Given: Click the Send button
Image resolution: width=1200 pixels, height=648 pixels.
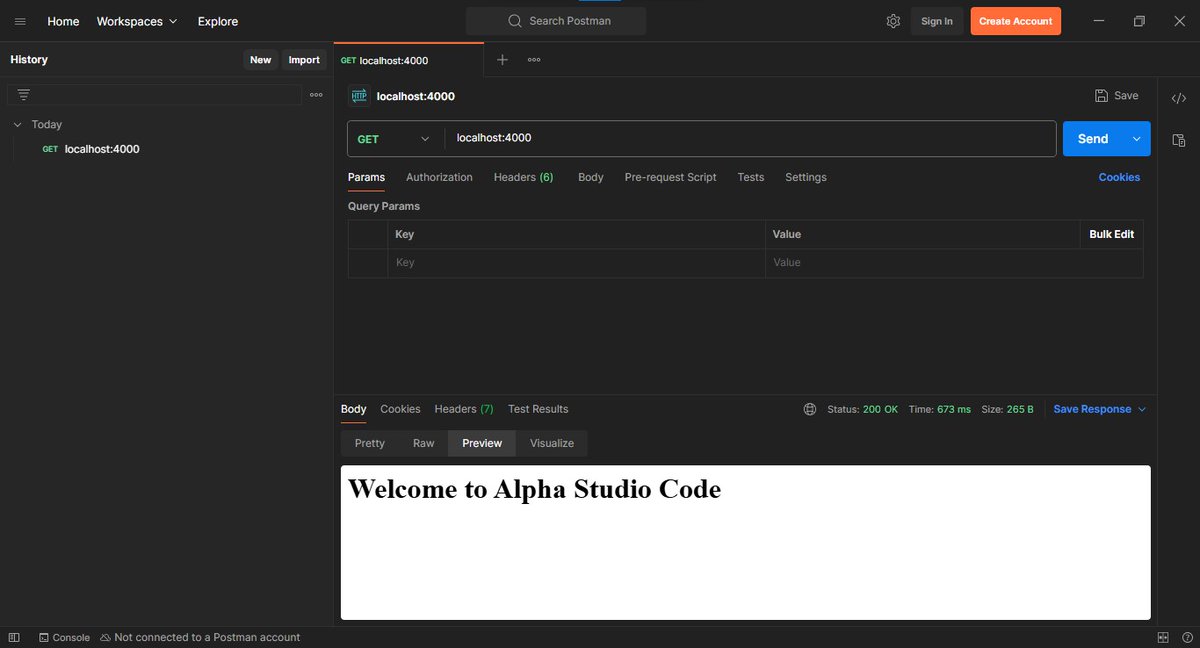Looking at the screenshot, I should [1093, 139].
